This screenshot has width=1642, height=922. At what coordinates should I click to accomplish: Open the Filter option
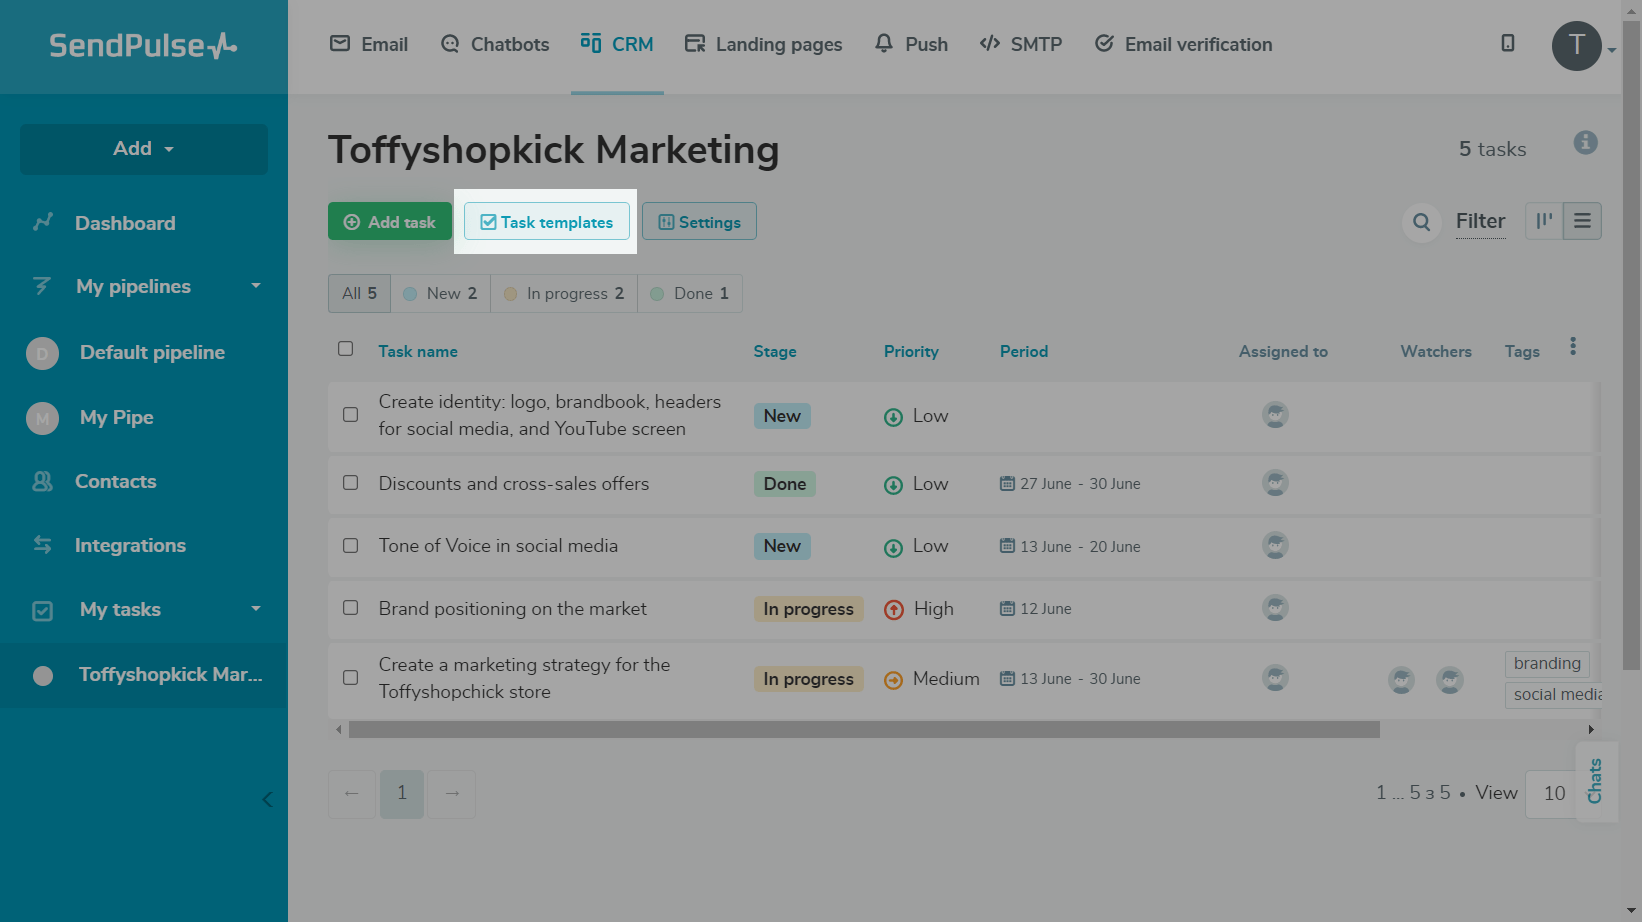[1480, 221]
